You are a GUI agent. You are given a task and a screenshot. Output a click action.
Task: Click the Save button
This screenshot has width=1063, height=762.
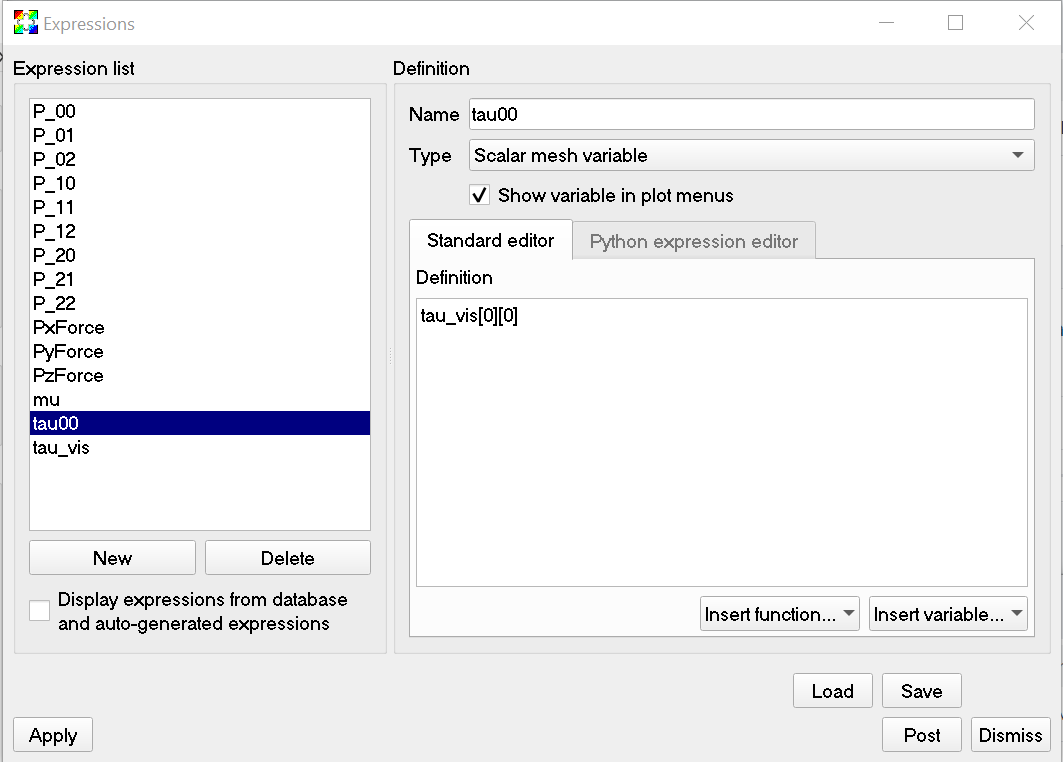921,690
